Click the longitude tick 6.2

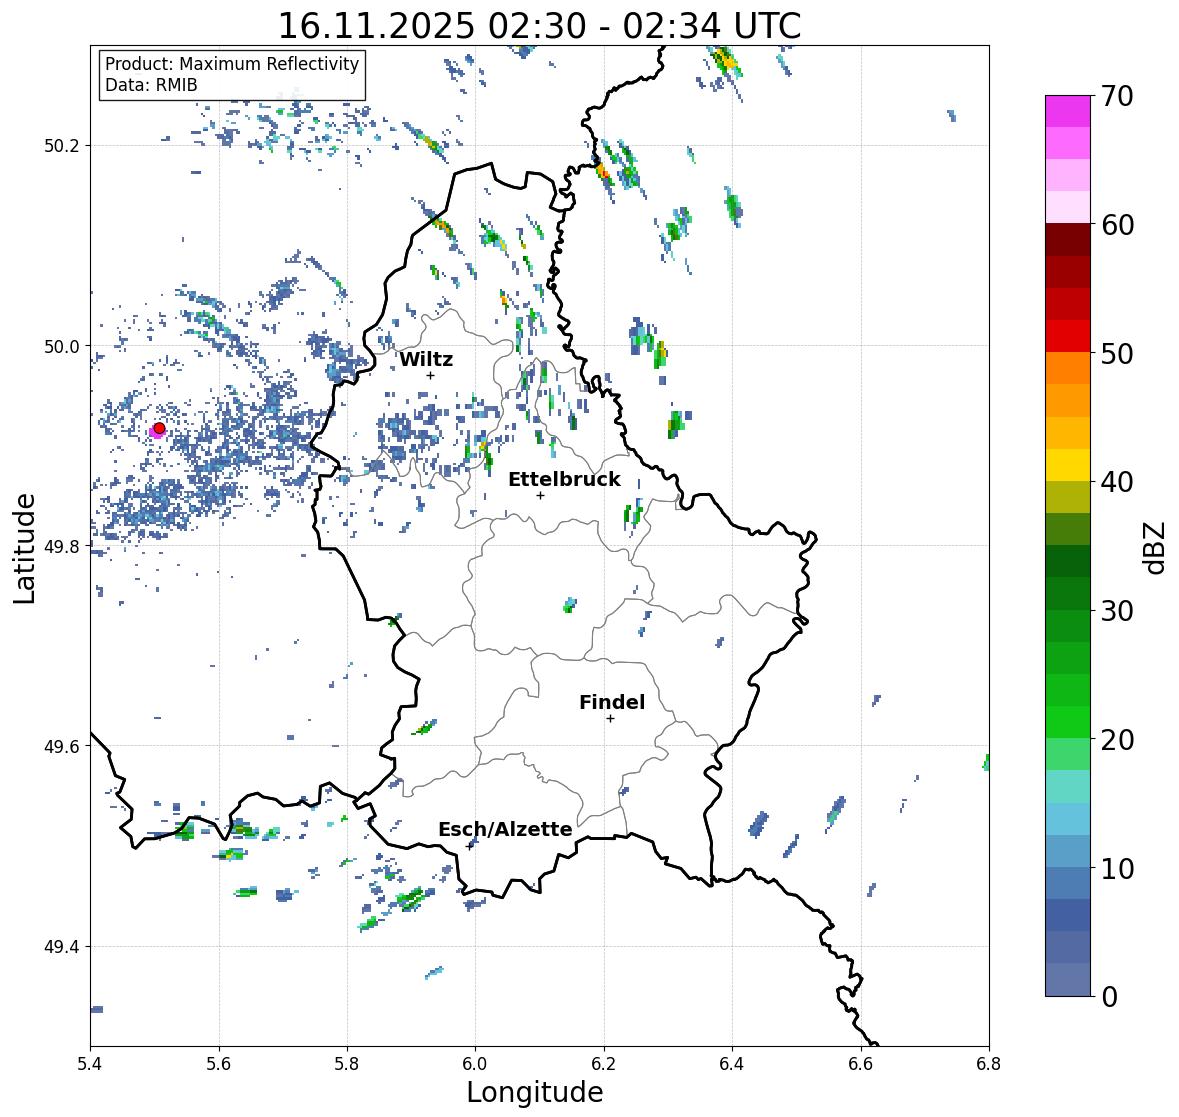tap(604, 1064)
